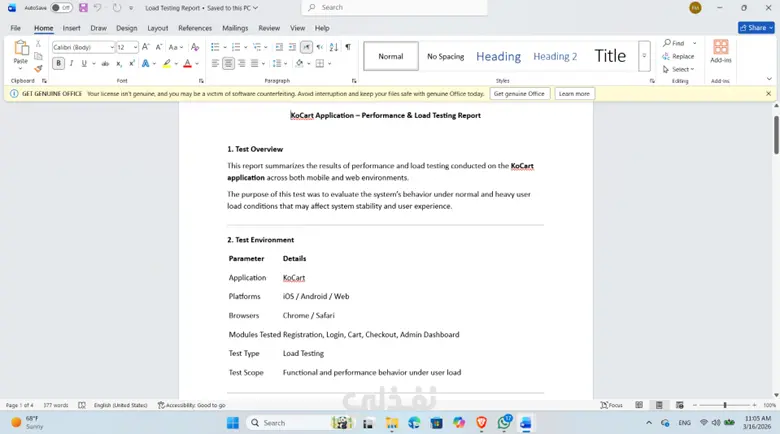Toggle right-to-left text direction
This screenshot has height=434, width=780.
319,47
